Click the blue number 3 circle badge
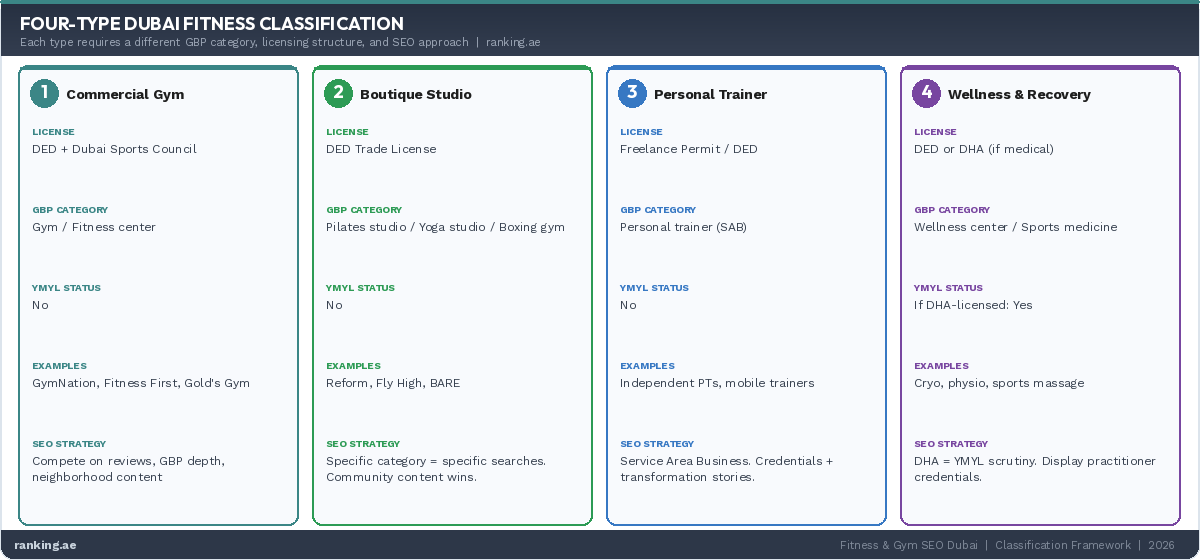The height and width of the screenshot is (560, 1200). click(632, 94)
